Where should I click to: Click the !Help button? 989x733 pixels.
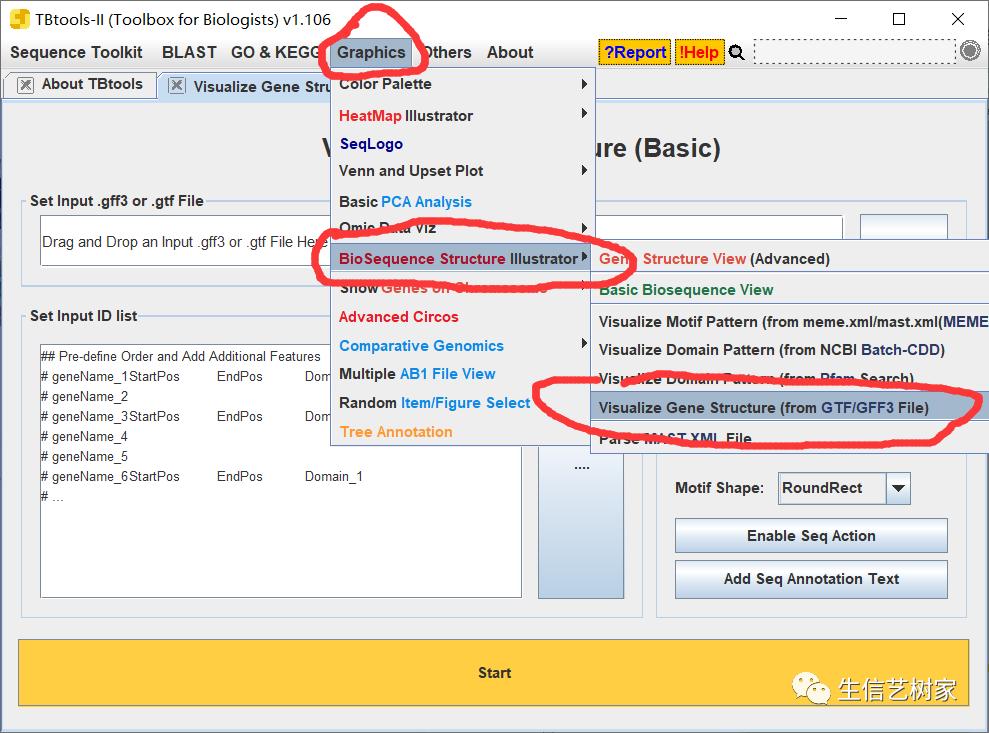click(x=698, y=53)
